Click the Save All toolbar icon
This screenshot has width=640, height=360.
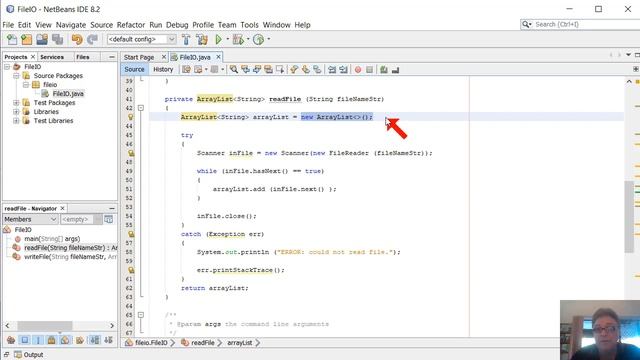[58, 39]
